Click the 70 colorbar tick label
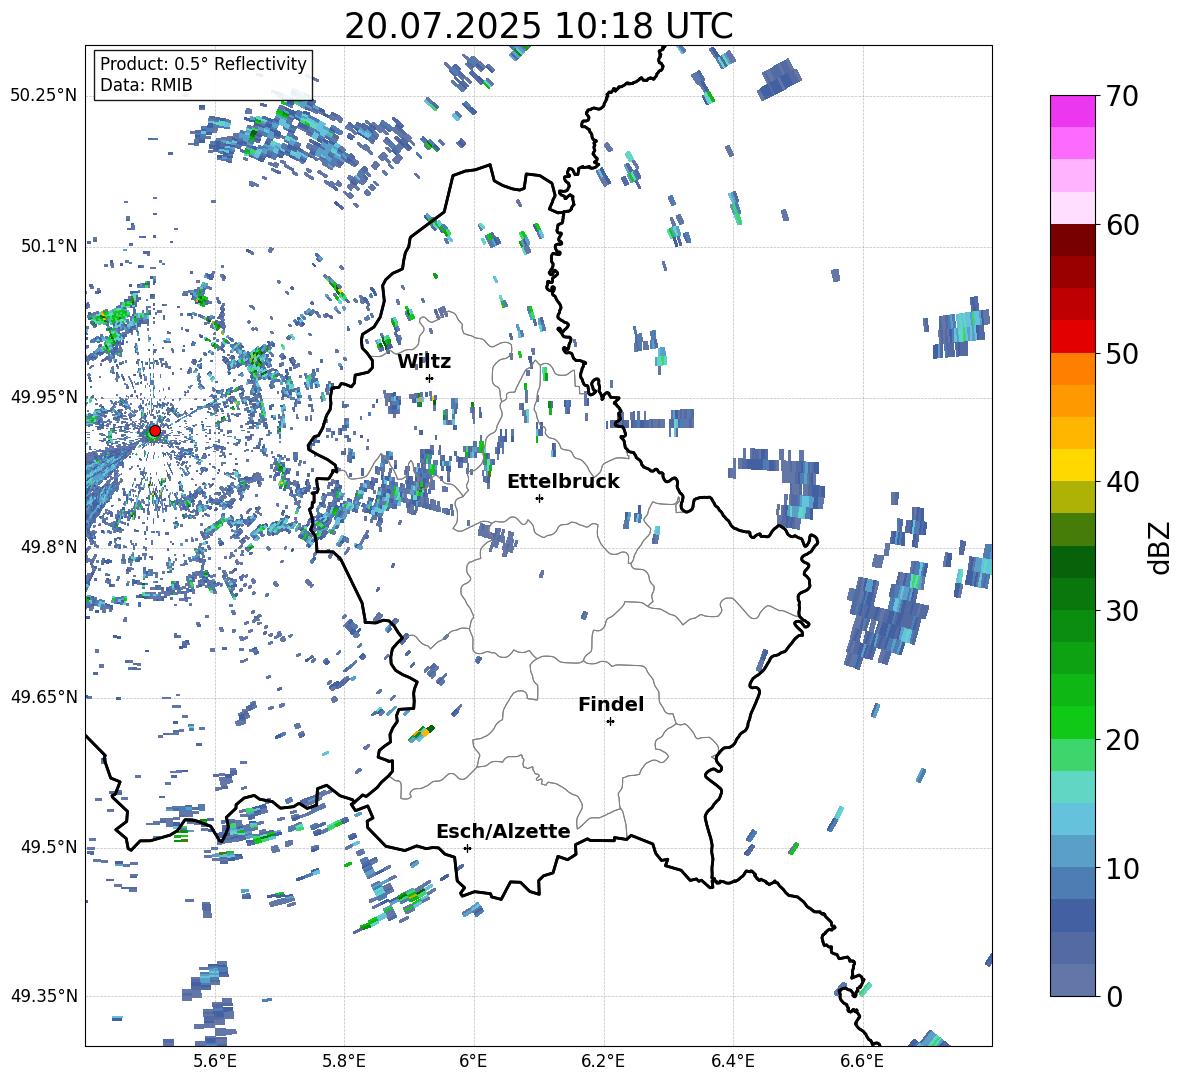 1121,96
